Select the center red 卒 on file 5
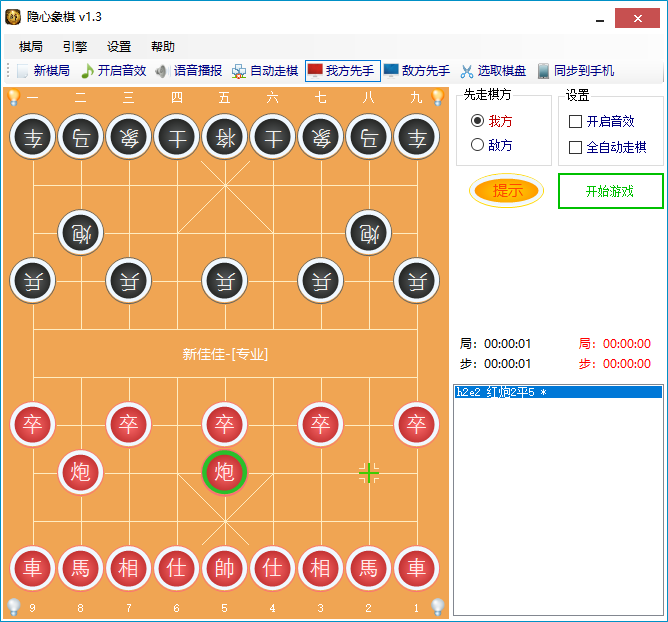The height and width of the screenshot is (622, 668). [225, 425]
